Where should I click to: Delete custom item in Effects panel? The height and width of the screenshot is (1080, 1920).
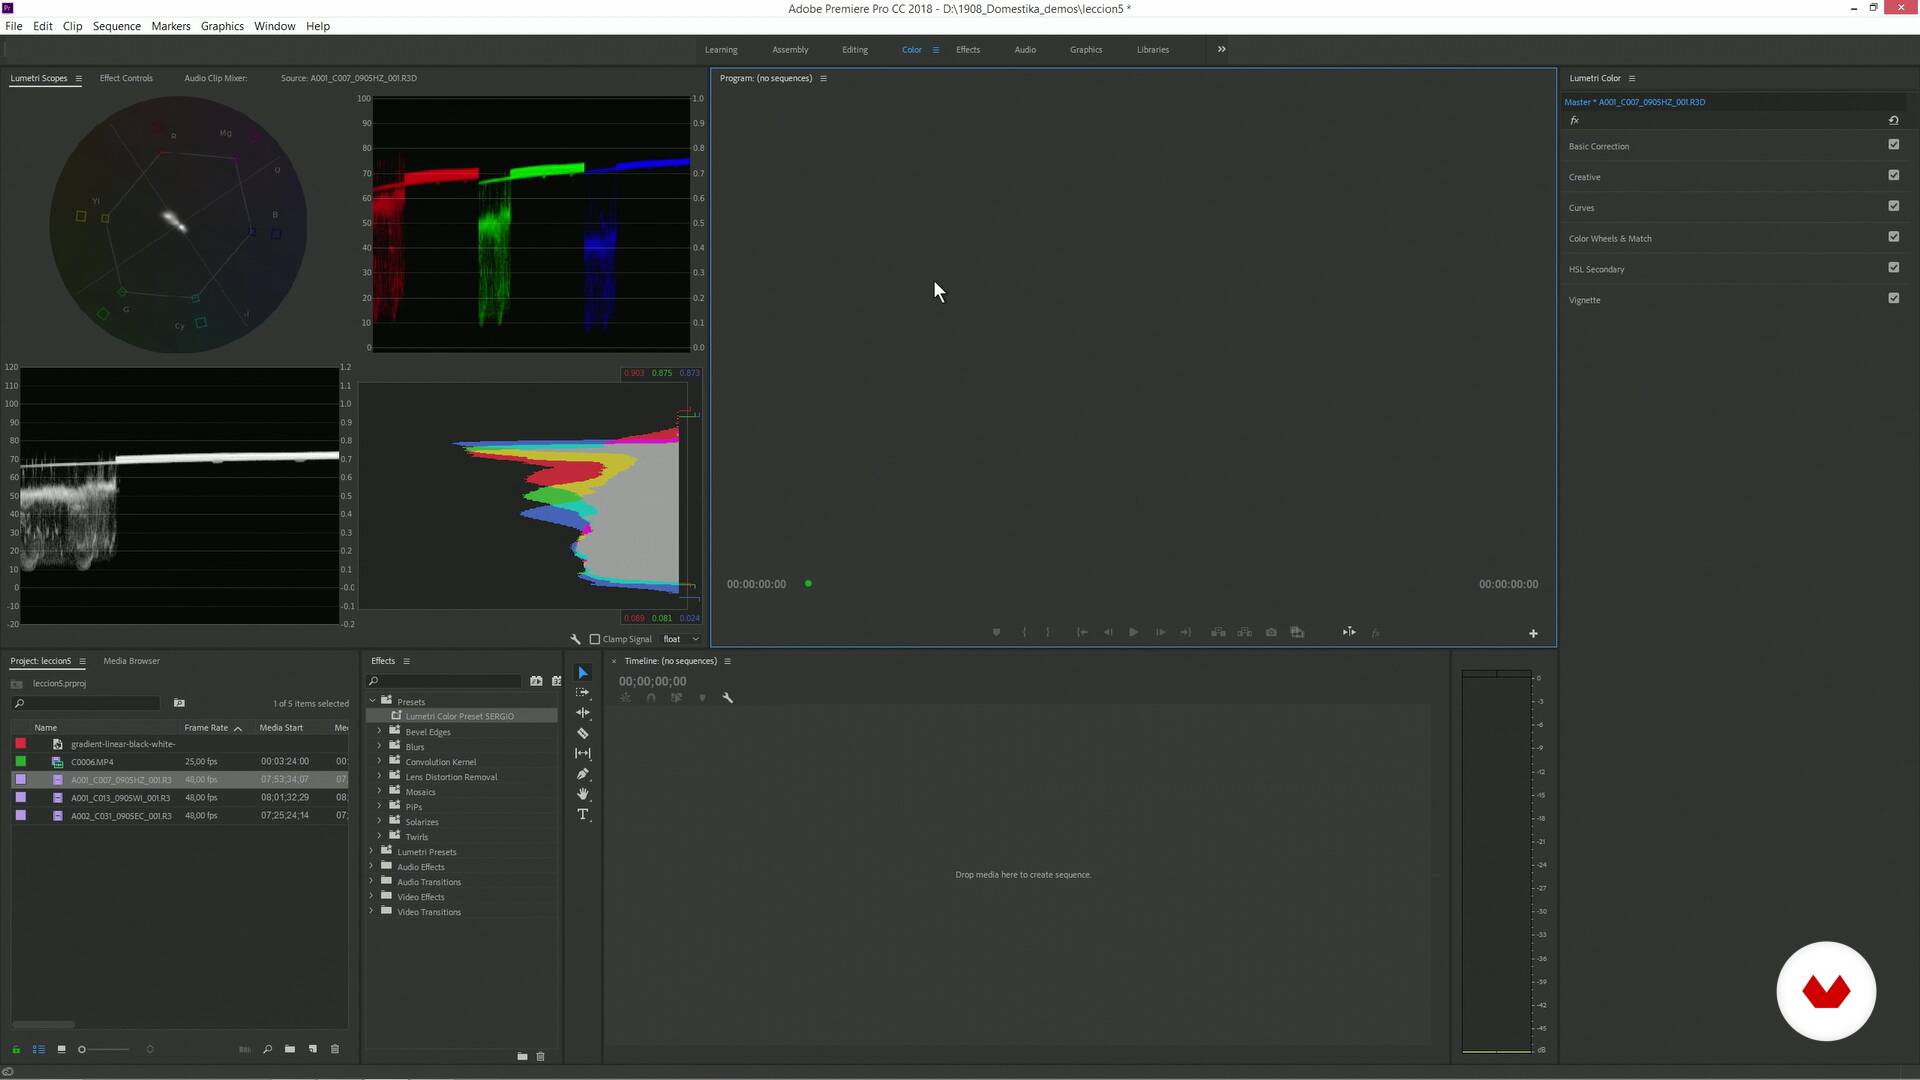click(x=541, y=1056)
